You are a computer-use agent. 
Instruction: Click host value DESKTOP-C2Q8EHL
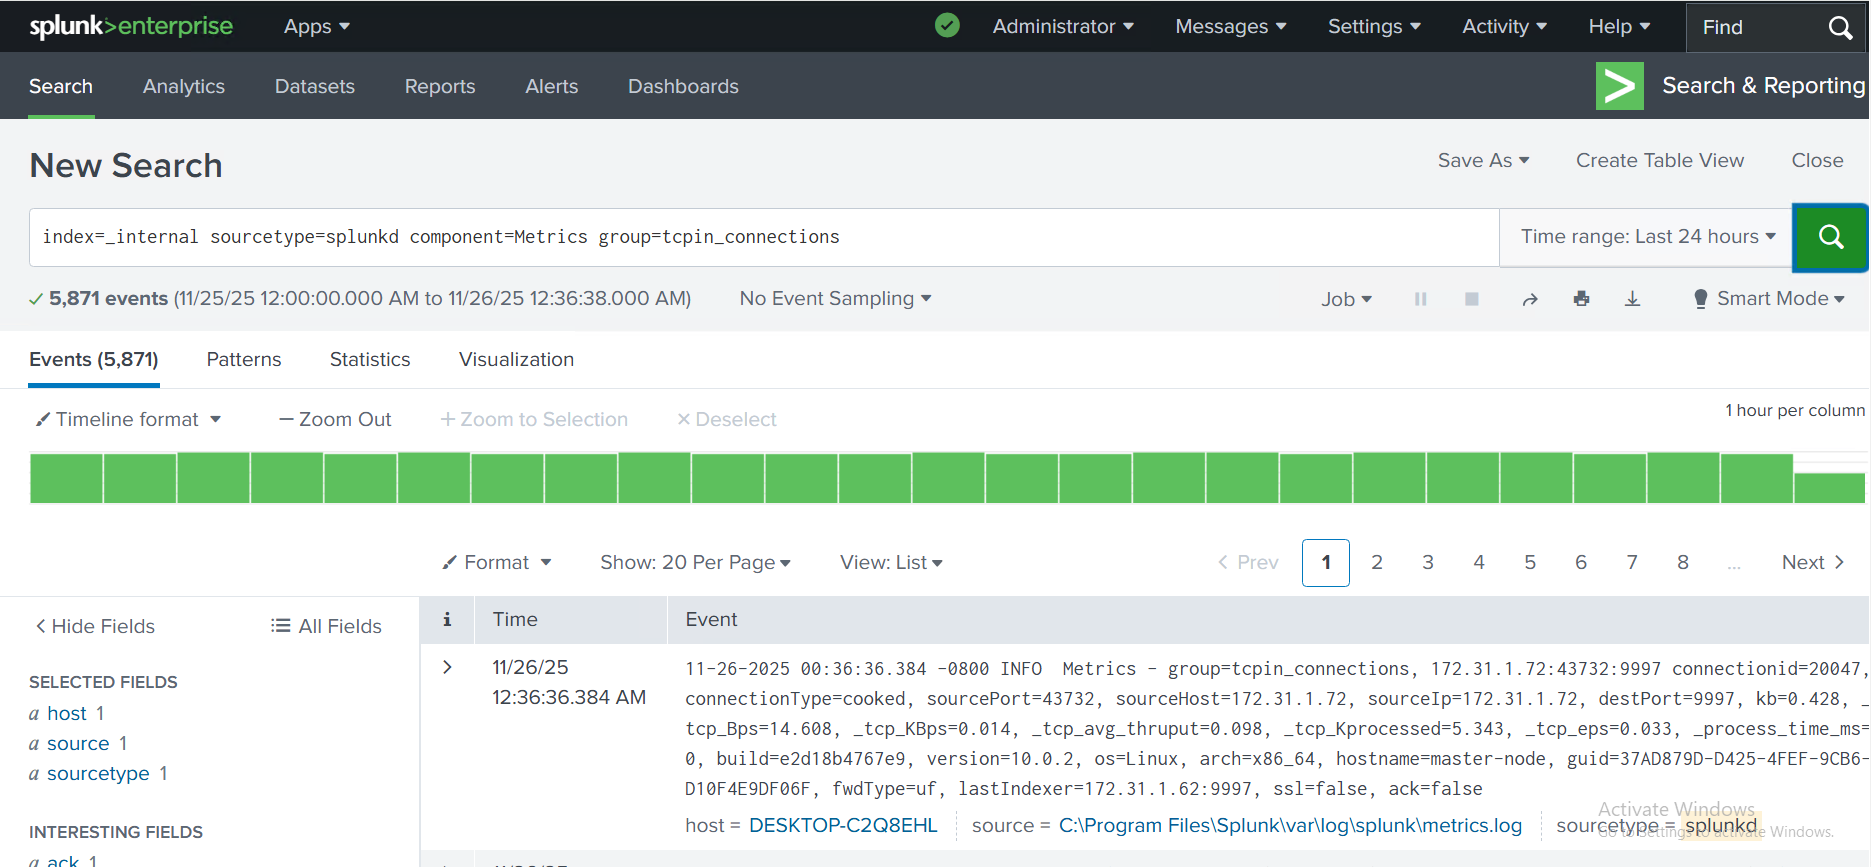coord(843,826)
